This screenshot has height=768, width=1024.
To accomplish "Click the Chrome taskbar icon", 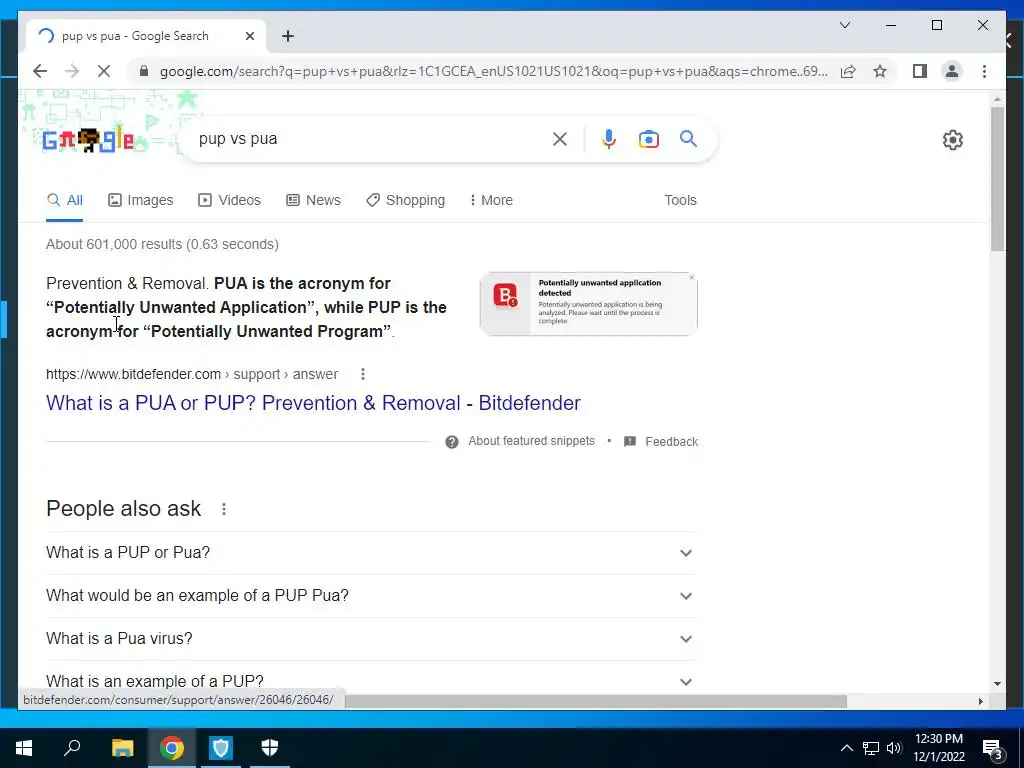I will 171,748.
